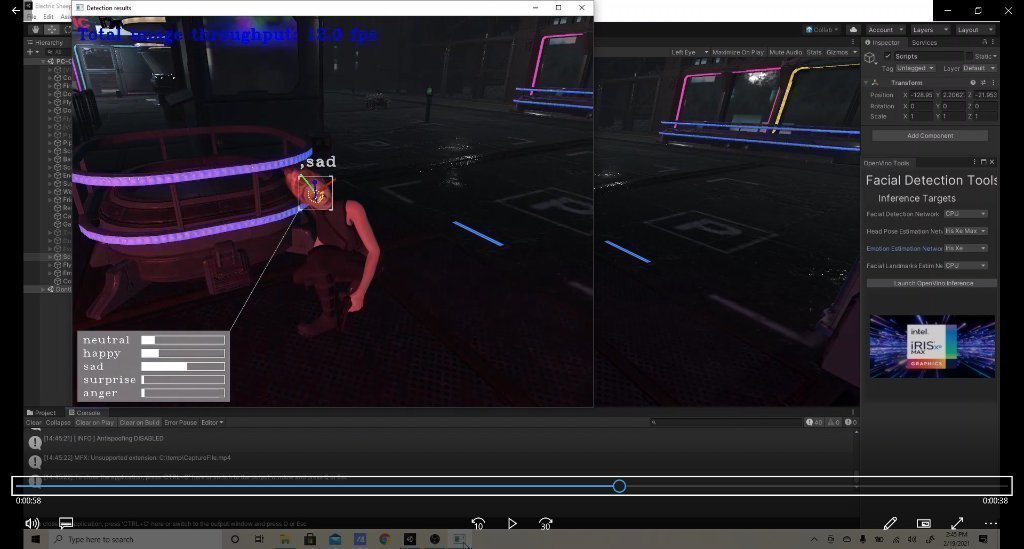Click Launch OpenVino Inference
The image size is (1024, 549).
tap(932, 283)
